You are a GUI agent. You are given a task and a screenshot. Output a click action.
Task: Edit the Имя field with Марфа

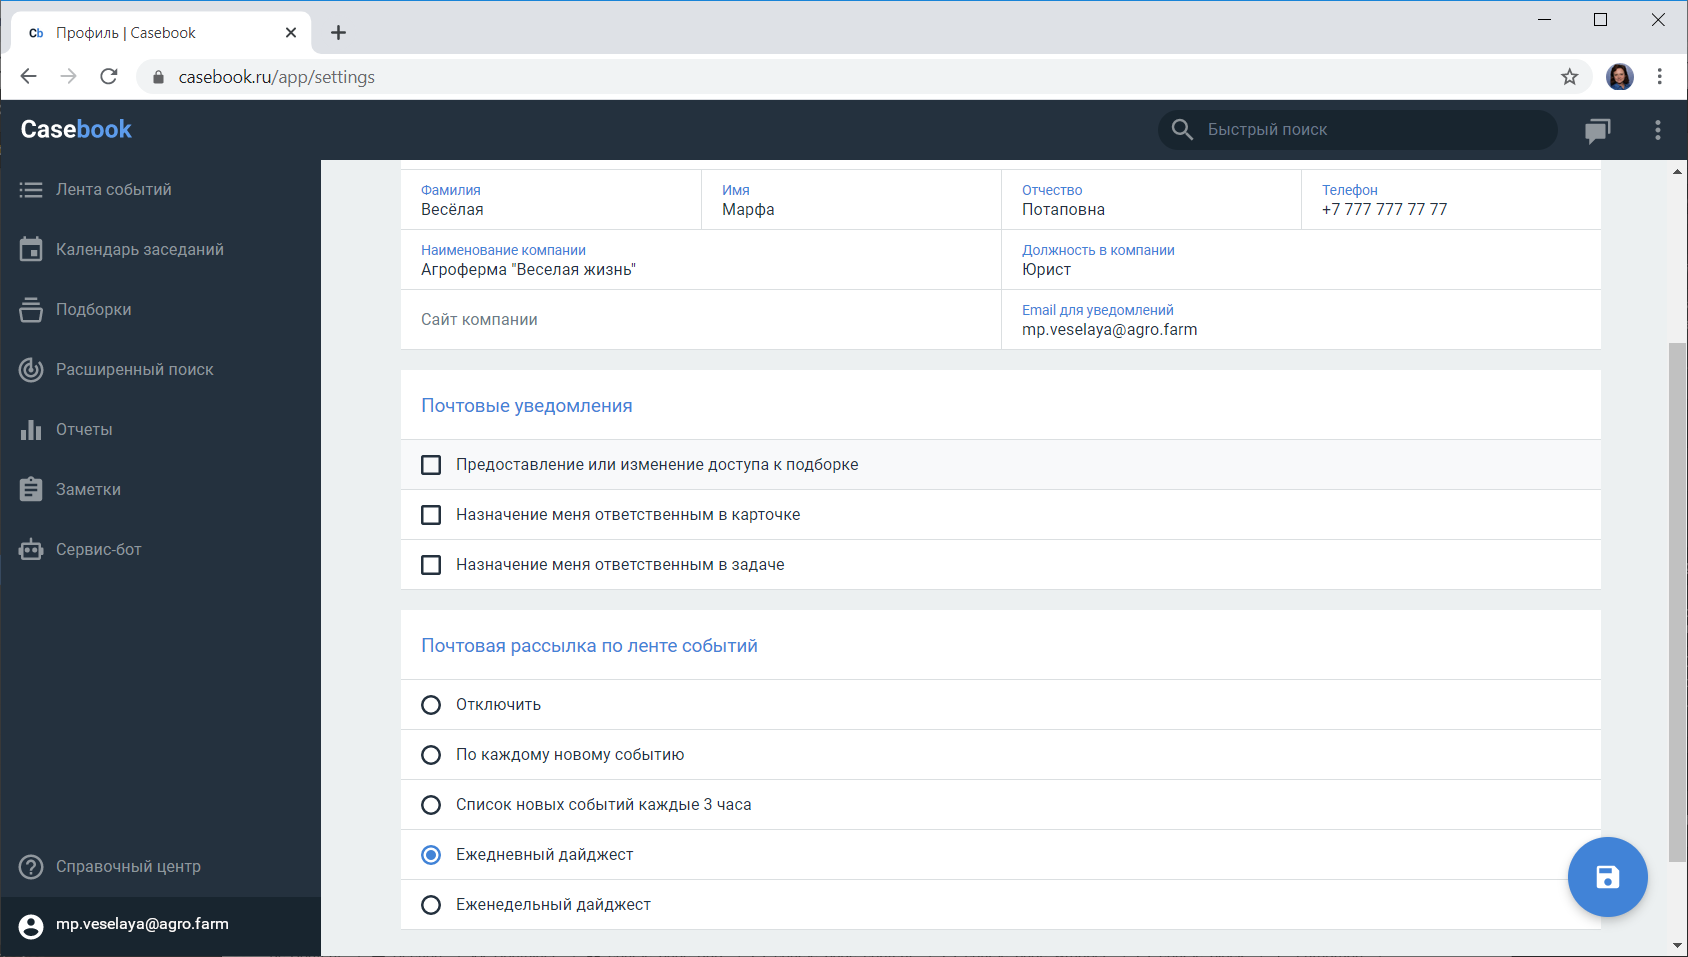(851, 200)
